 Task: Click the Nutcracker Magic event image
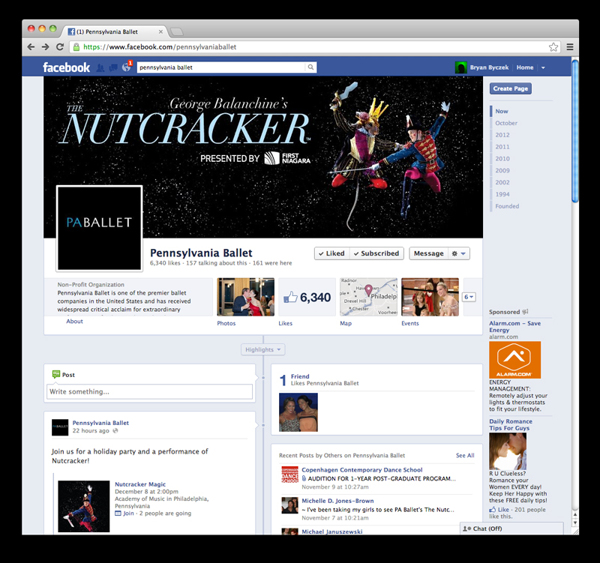point(84,506)
